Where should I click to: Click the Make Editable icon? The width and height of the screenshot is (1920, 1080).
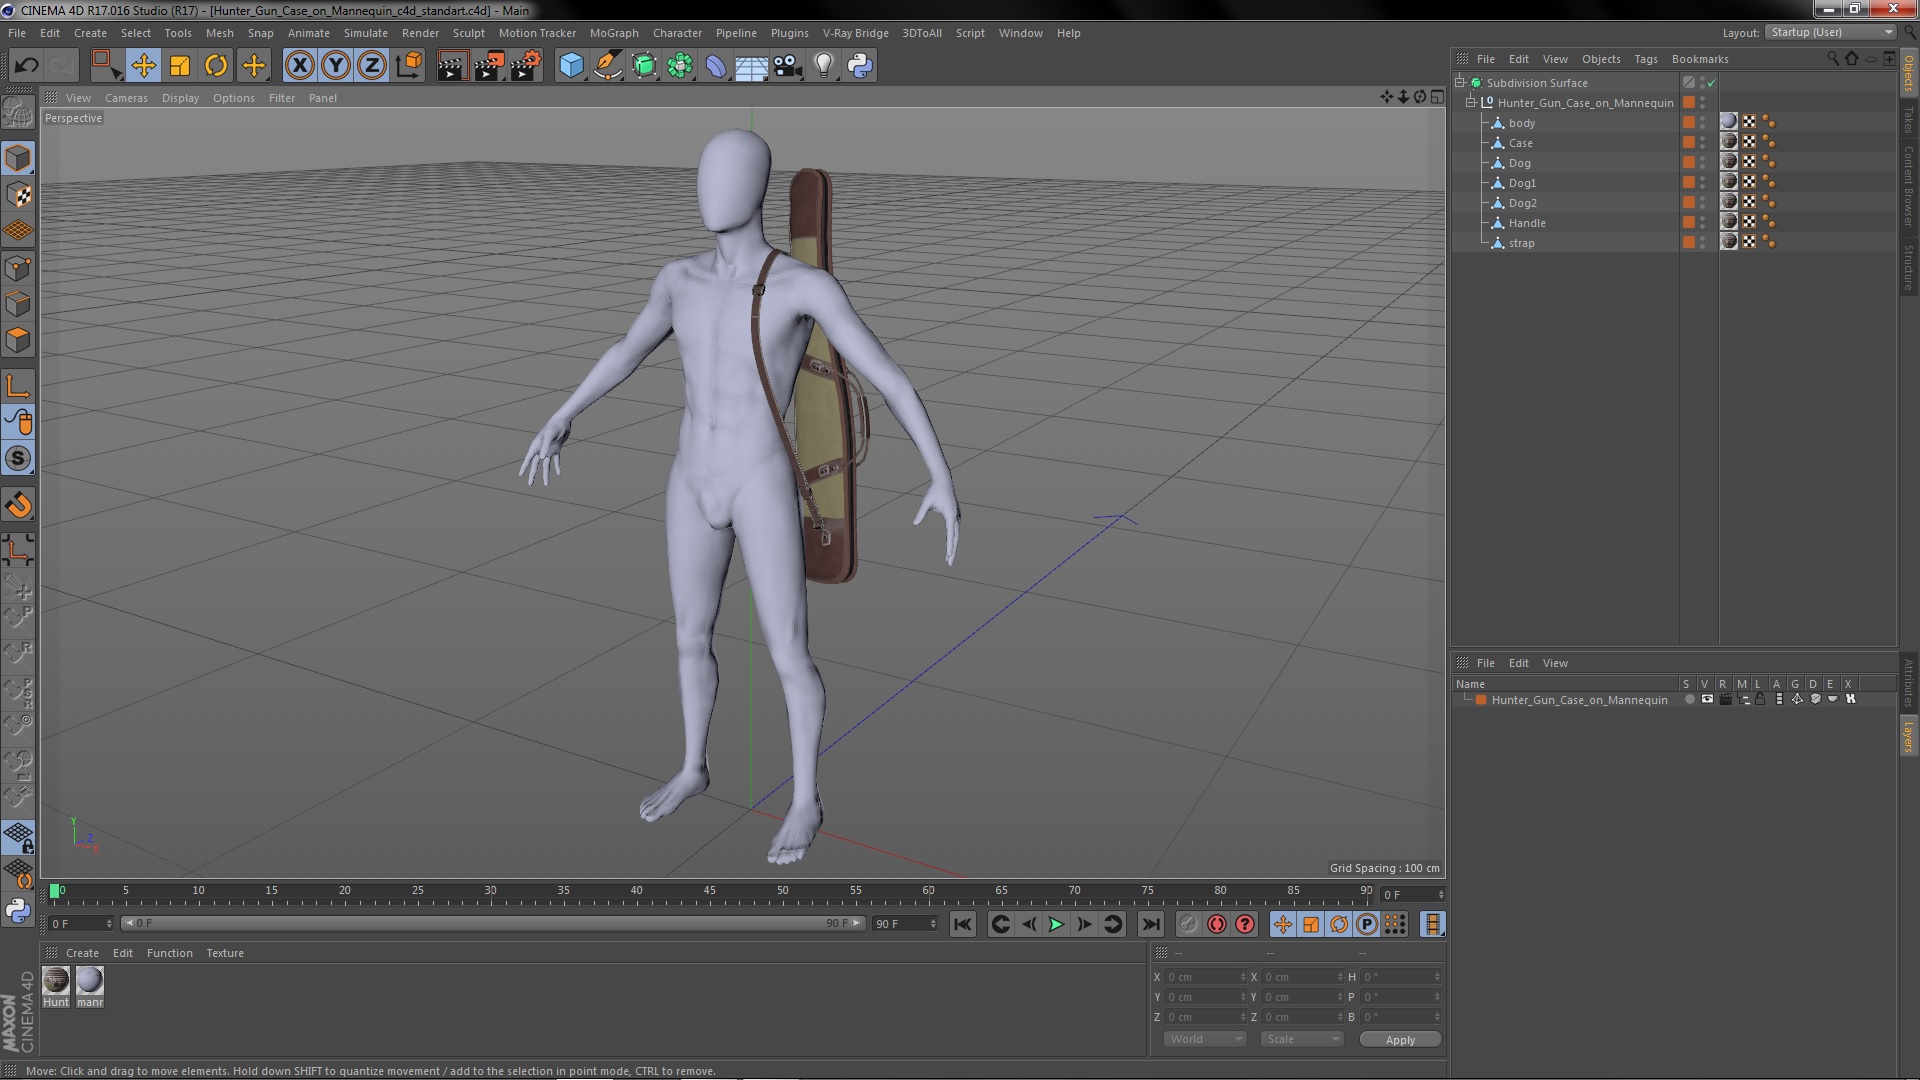pyautogui.click(x=18, y=112)
